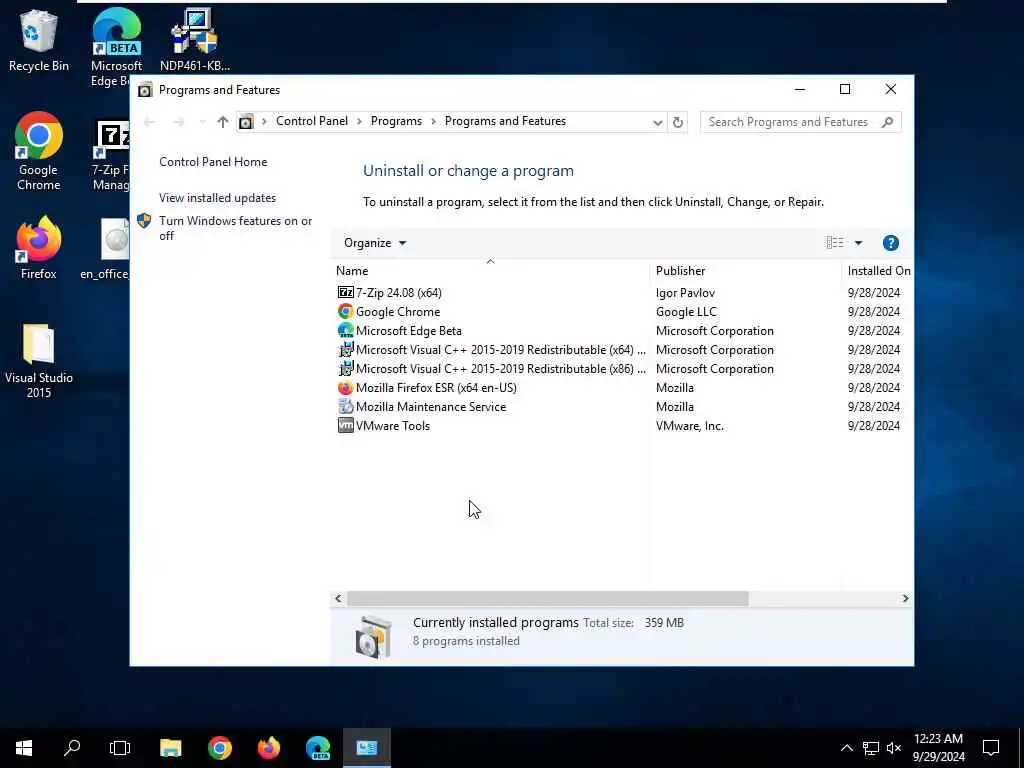Click the Control Panel icon in address bar

point(246,121)
